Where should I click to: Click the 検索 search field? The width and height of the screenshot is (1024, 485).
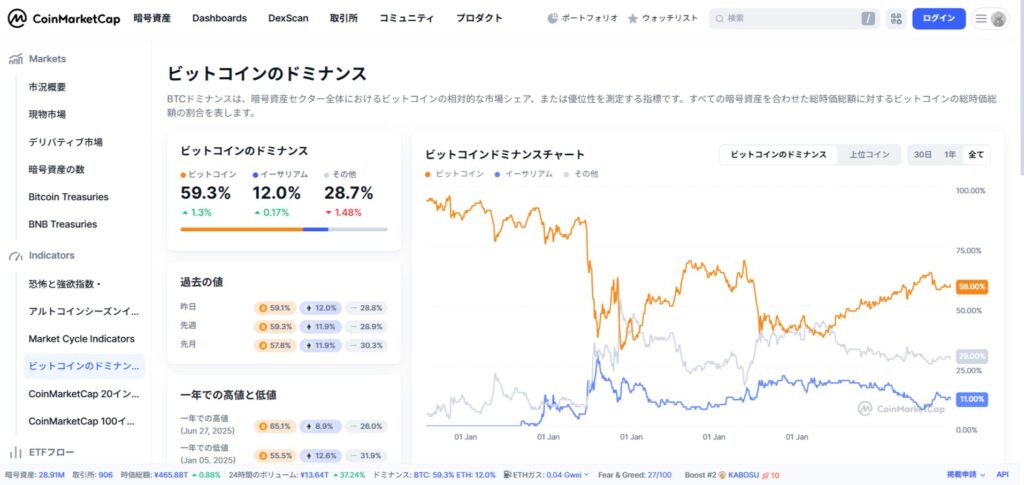click(x=790, y=18)
